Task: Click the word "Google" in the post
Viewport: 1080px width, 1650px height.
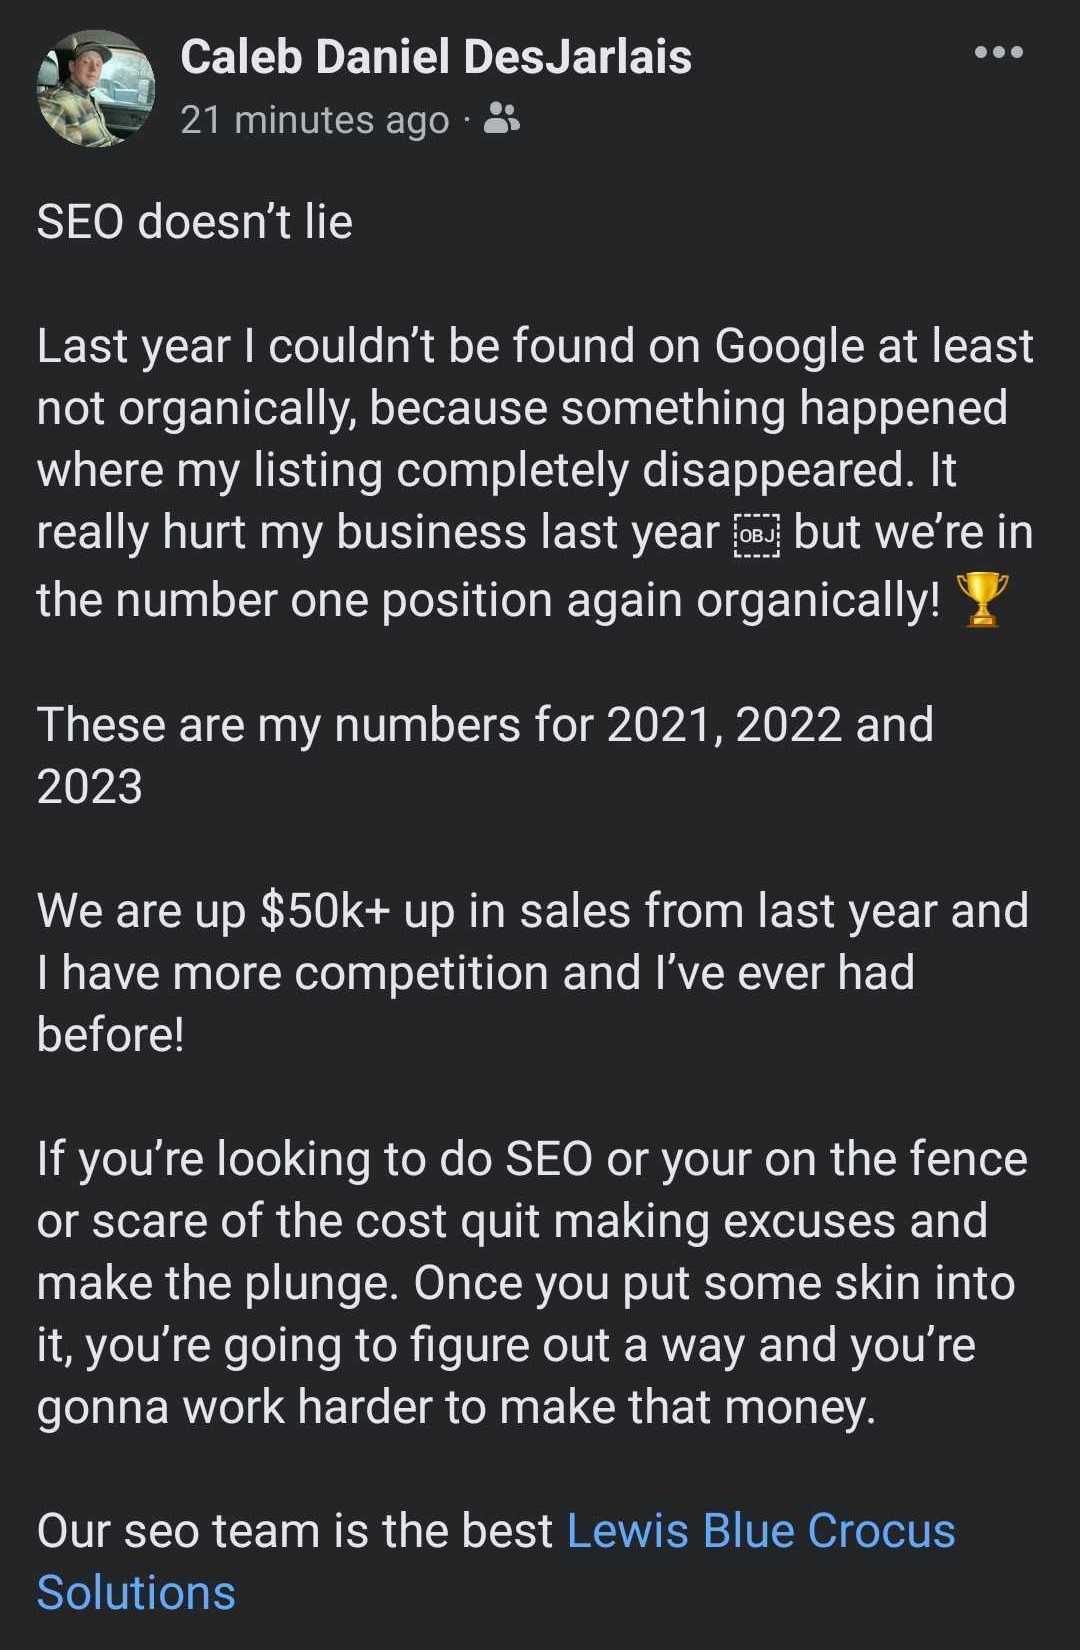Action: (x=789, y=346)
